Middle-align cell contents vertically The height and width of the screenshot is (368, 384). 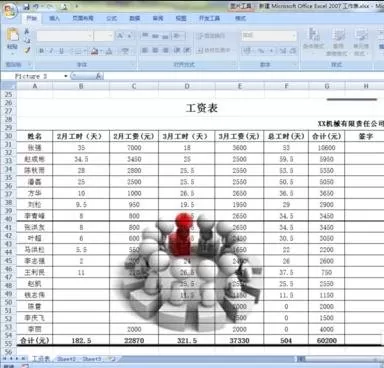pyautogui.click(x=155, y=36)
